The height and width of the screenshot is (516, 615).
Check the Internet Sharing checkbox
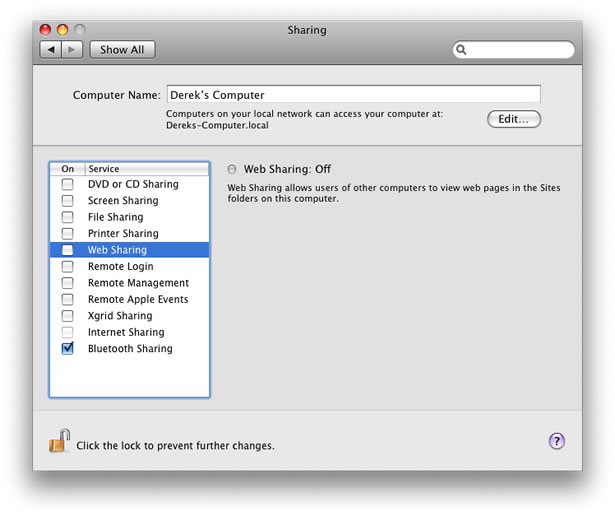[x=67, y=332]
